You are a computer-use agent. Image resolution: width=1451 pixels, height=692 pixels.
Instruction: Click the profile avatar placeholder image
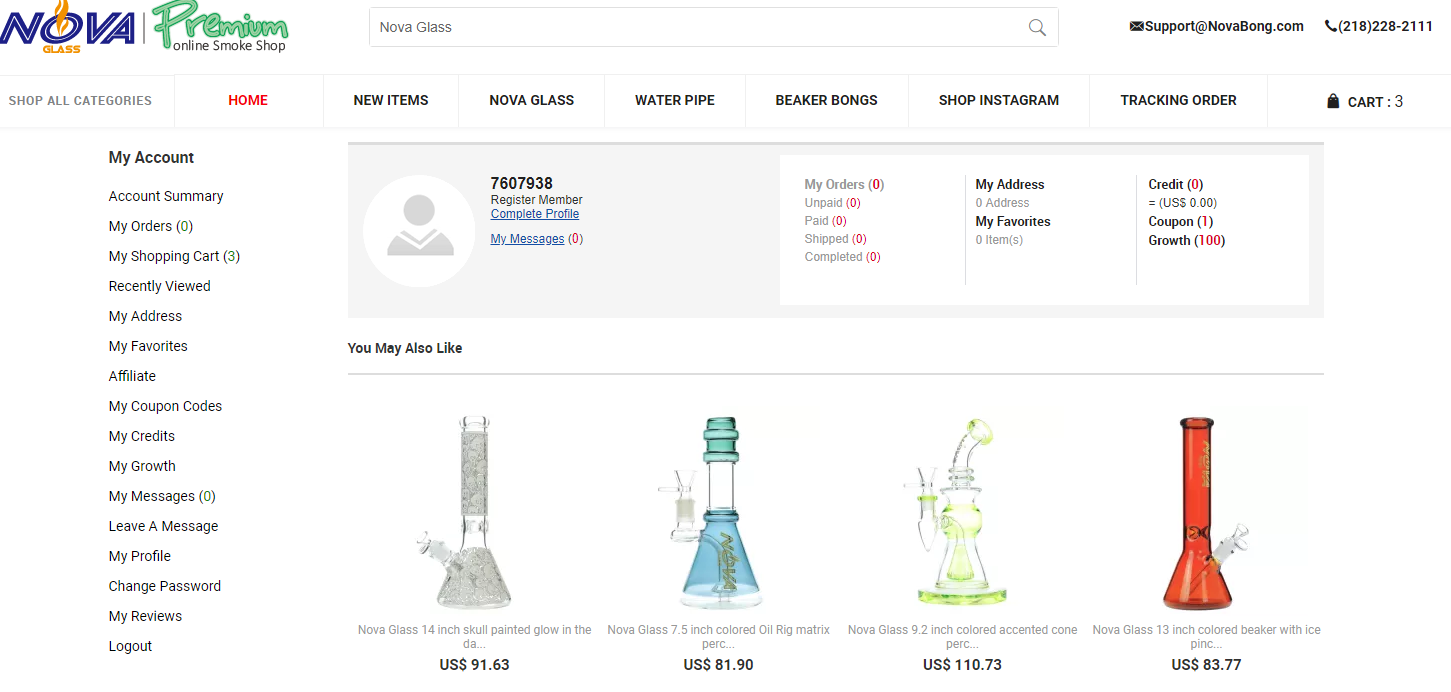419,231
